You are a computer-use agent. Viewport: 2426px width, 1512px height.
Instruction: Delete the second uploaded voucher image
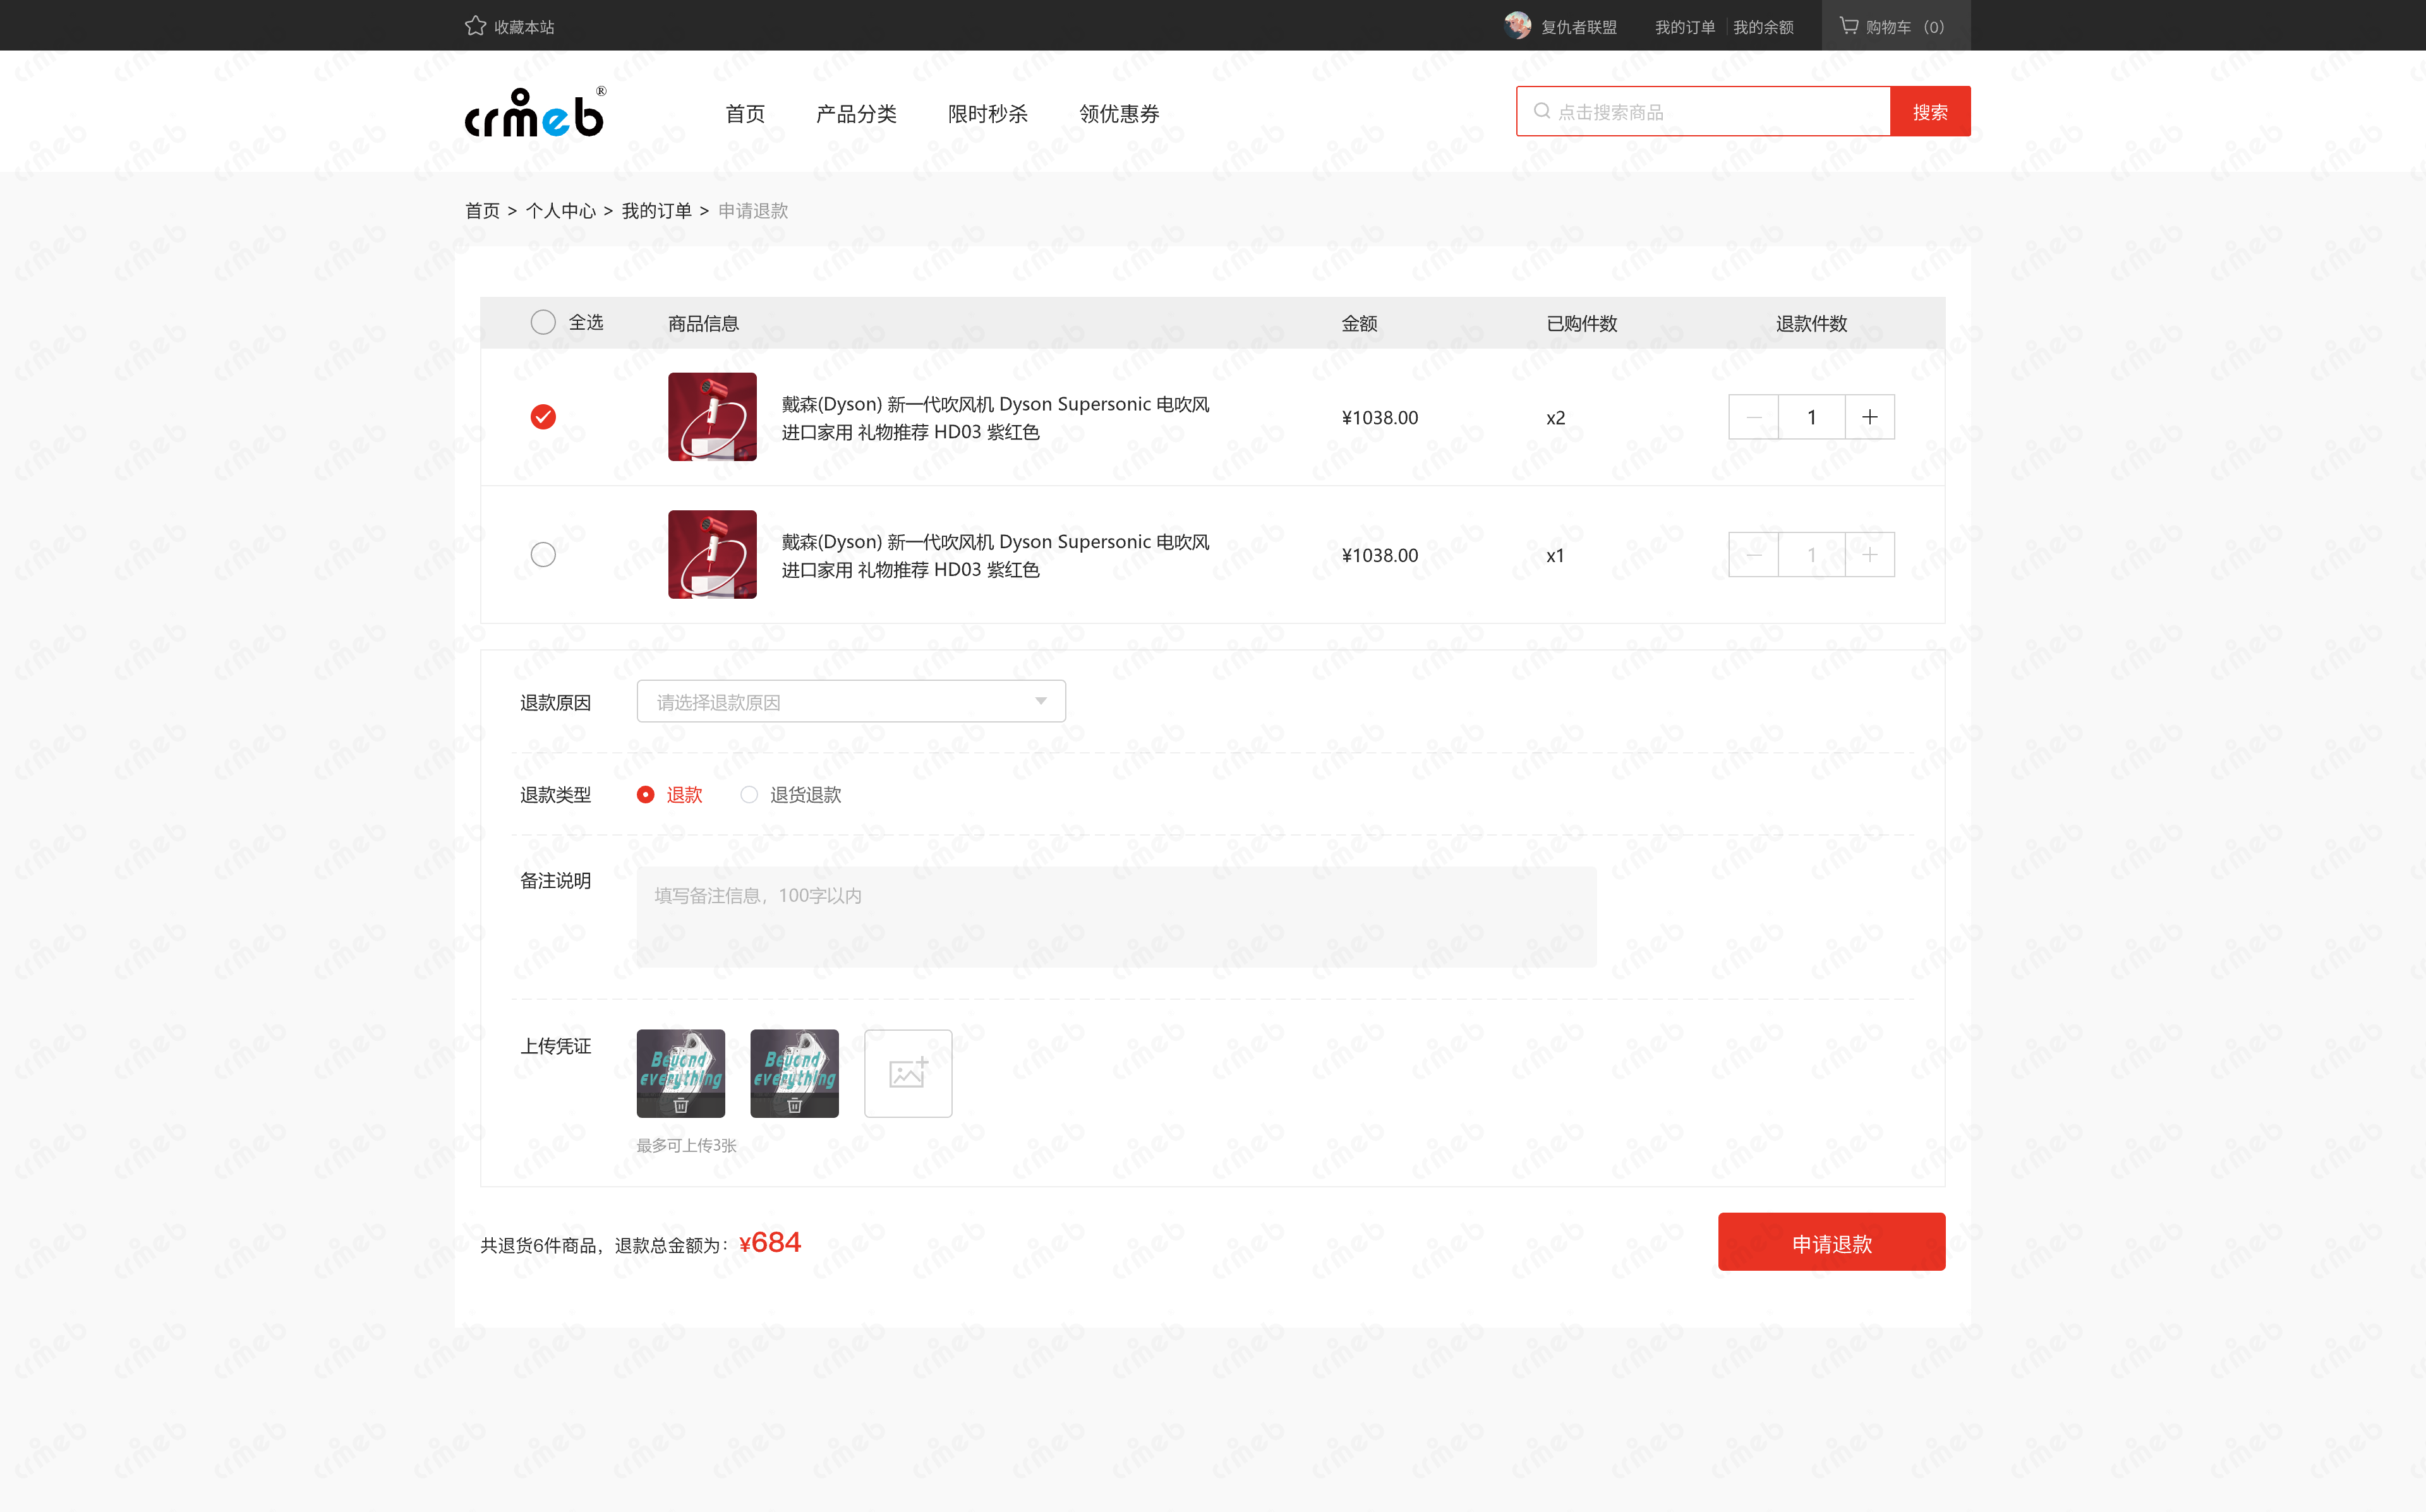click(x=794, y=1105)
